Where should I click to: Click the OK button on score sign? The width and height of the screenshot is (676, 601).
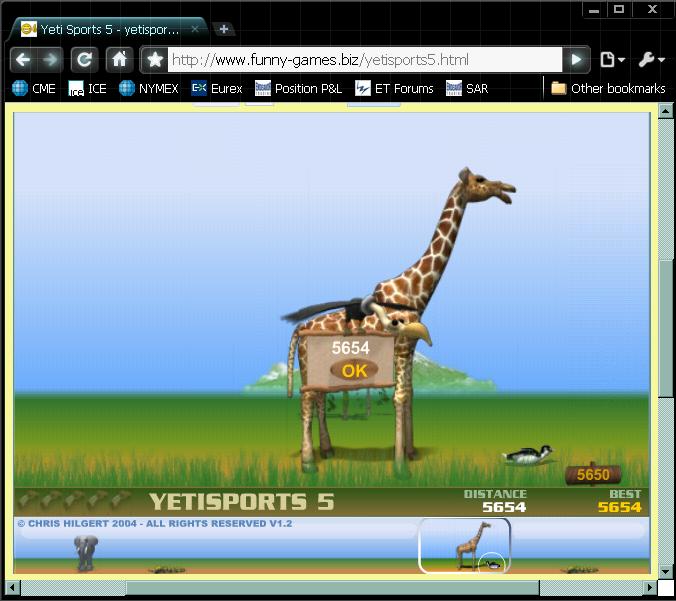click(x=354, y=370)
